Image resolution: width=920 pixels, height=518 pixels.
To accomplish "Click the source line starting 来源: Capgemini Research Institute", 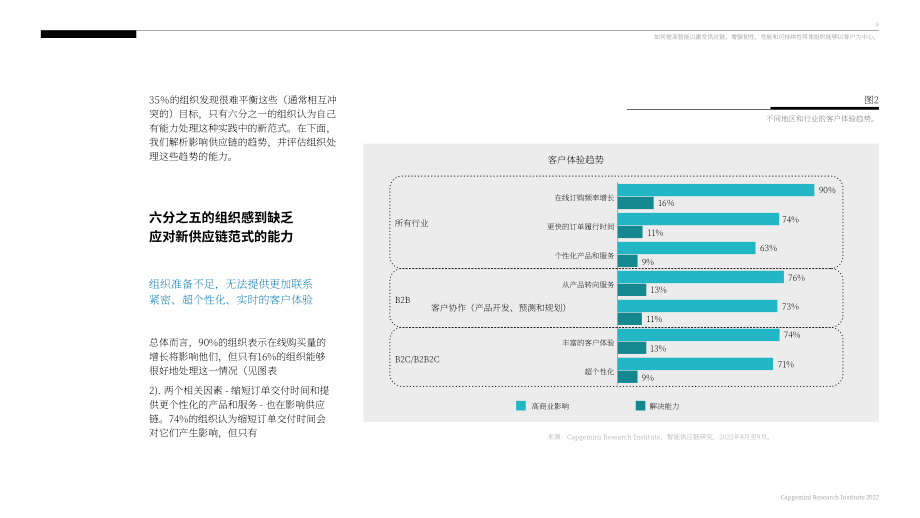I will pos(659,437).
